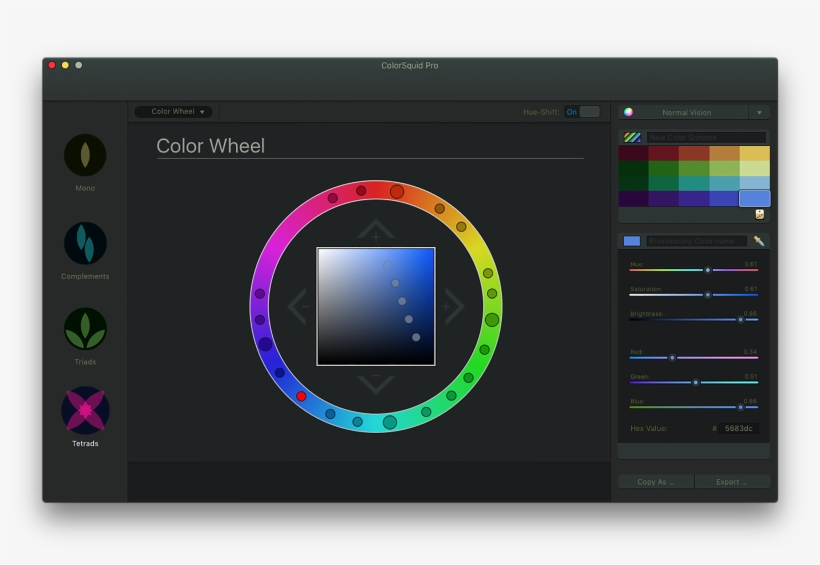Adjust the Blue slider handle

(740, 407)
